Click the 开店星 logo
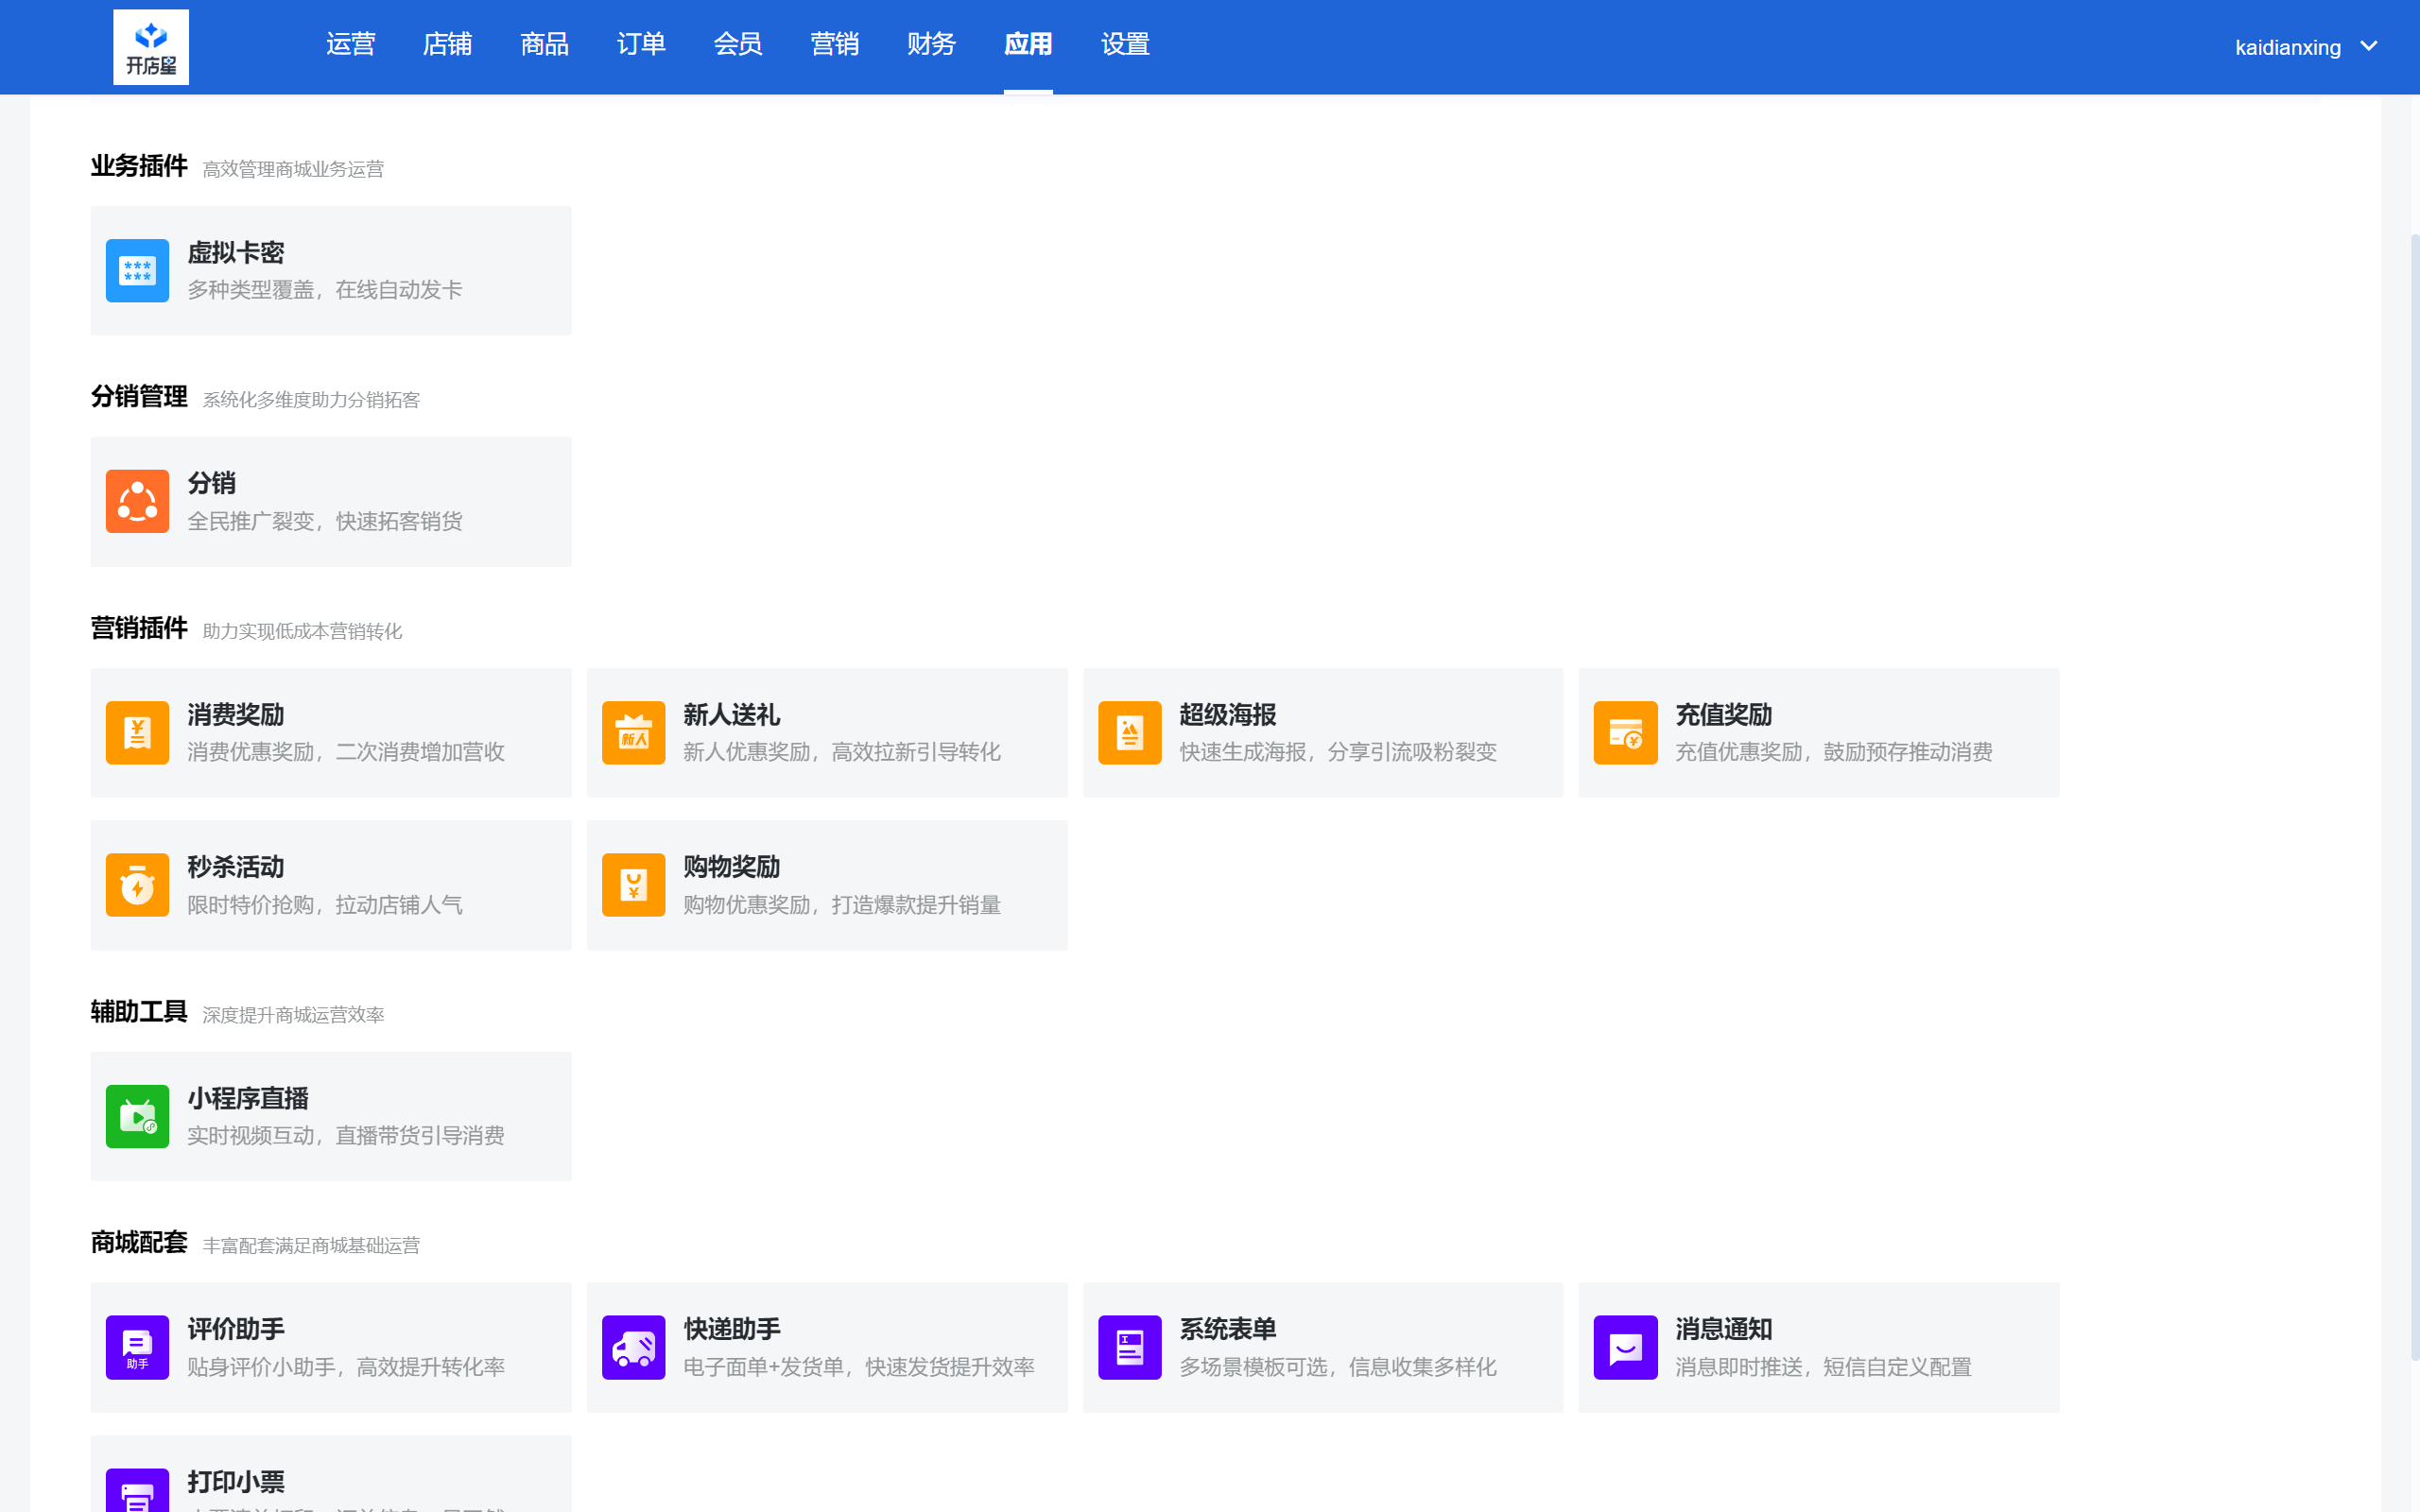The image size is (2420, 1512). click(x=151, y=47)
